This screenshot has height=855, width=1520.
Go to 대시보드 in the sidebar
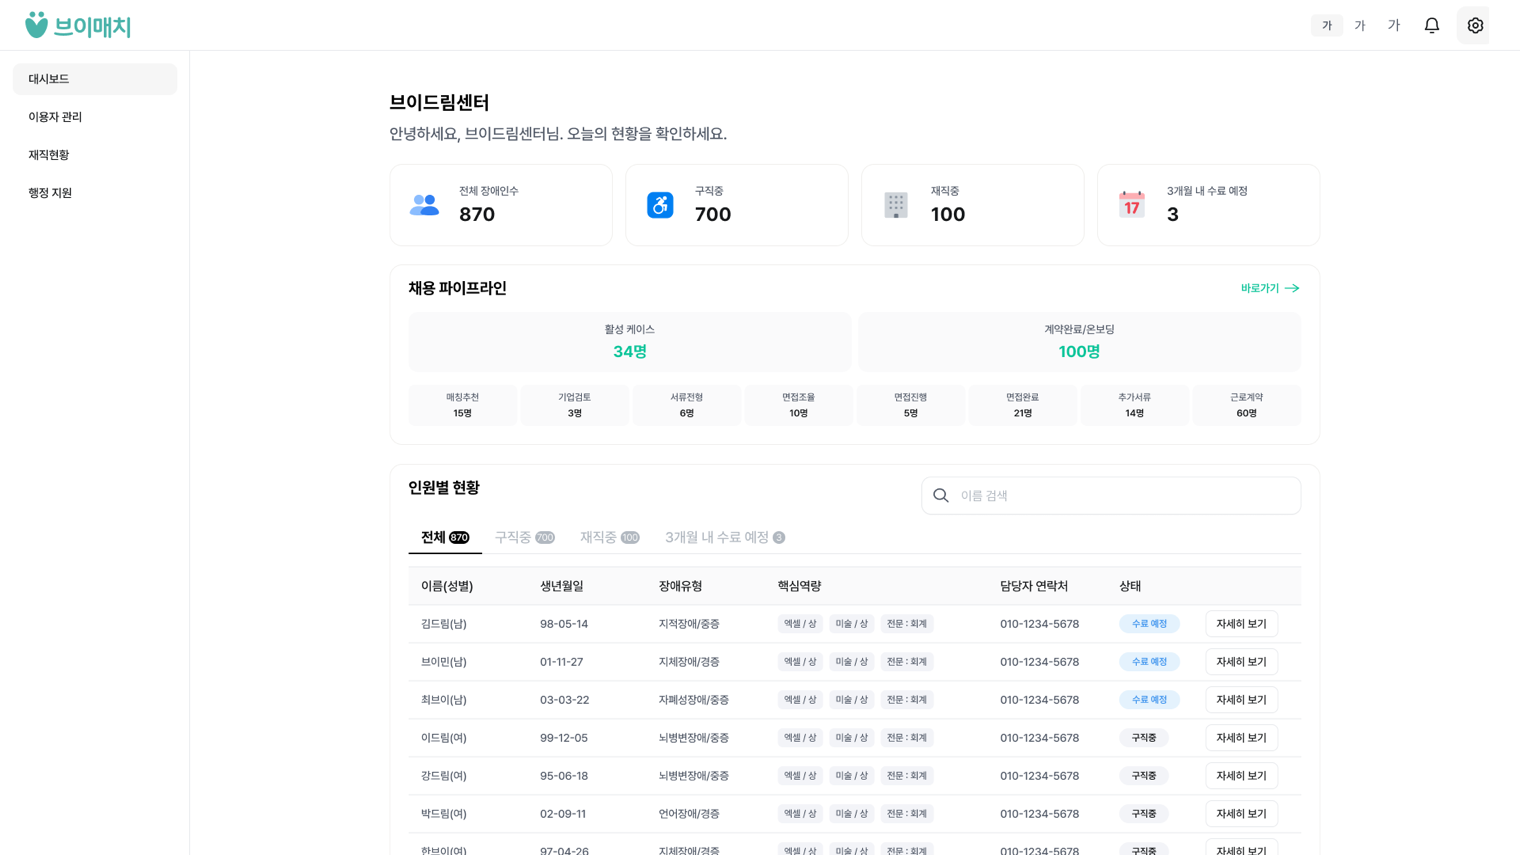coord(95,79)
